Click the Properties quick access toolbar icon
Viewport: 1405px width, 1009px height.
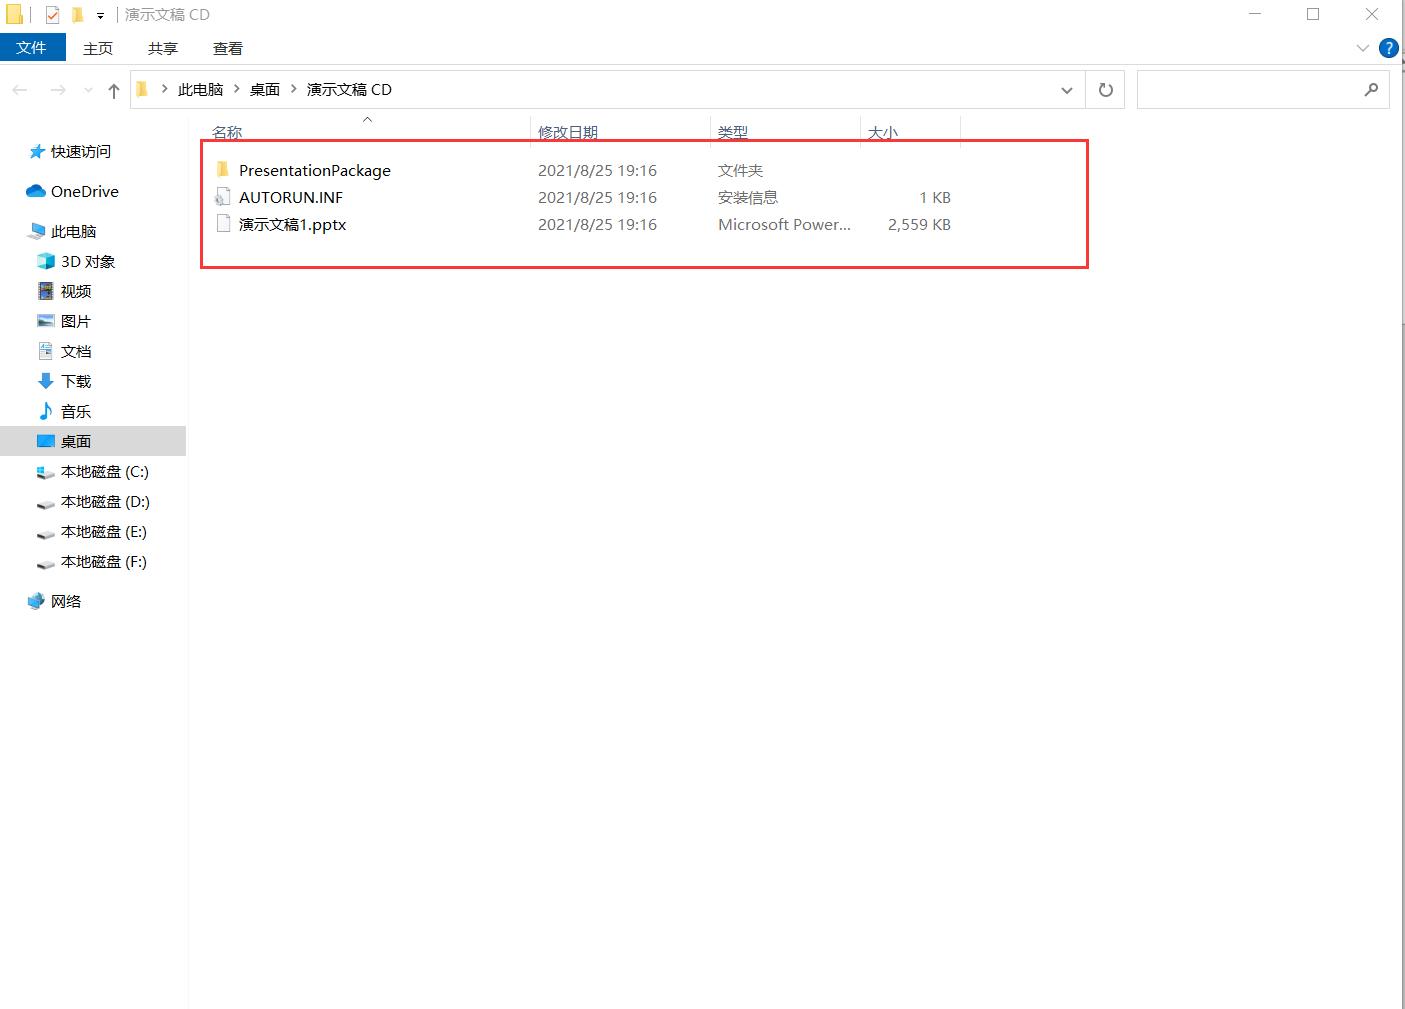tap(53, 15)
